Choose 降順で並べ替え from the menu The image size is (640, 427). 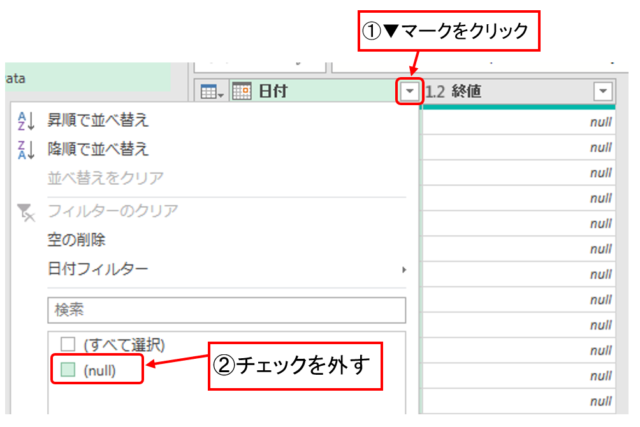tap(98, 149)
